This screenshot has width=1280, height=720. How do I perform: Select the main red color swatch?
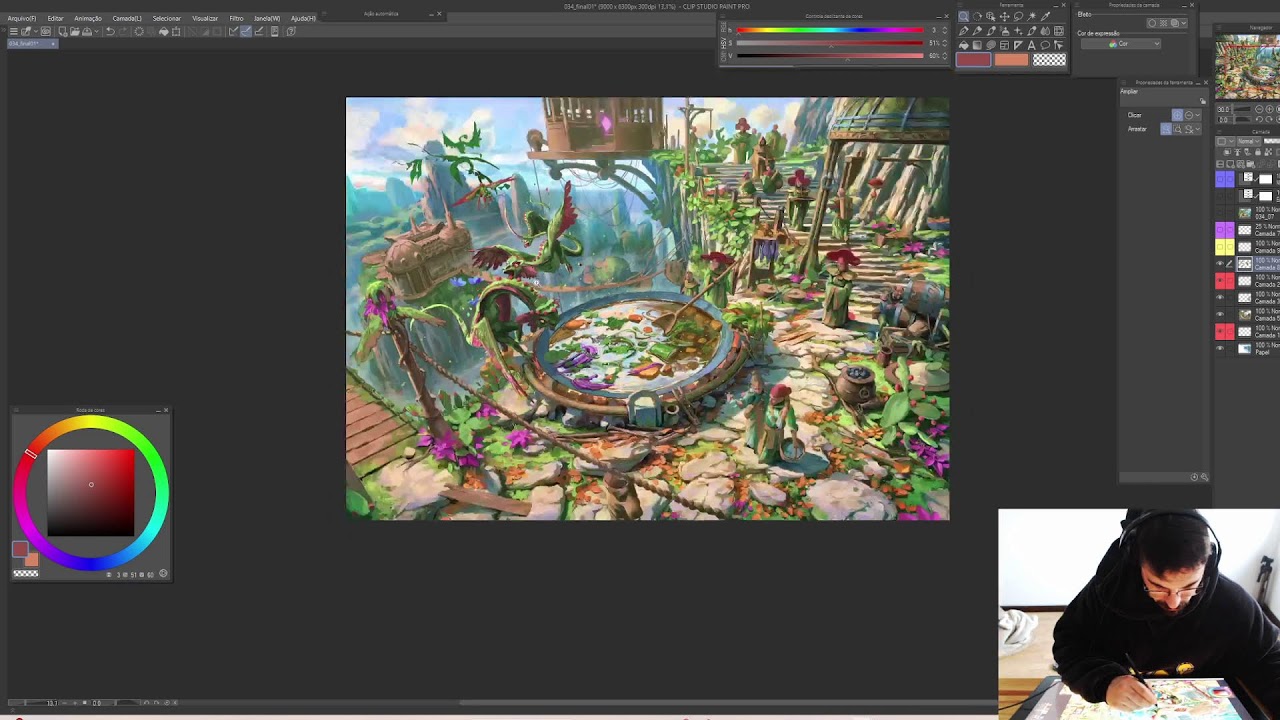pos(973,59)
